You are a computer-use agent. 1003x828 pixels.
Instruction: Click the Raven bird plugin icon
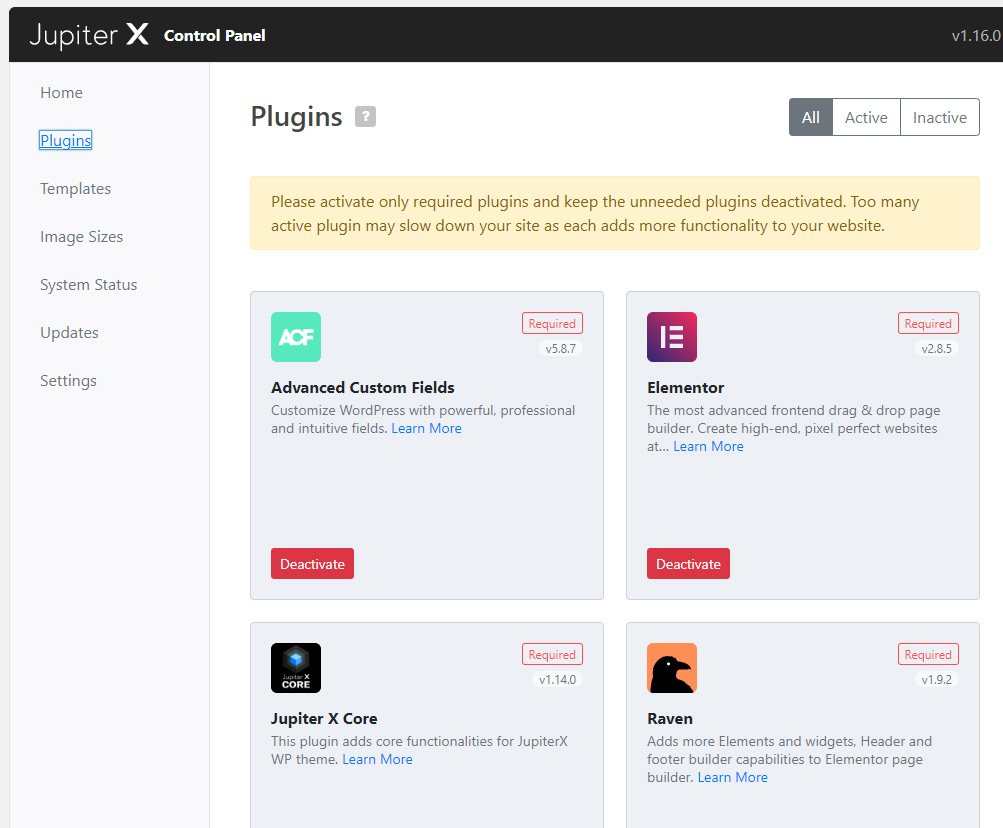(x=672, y=668)
